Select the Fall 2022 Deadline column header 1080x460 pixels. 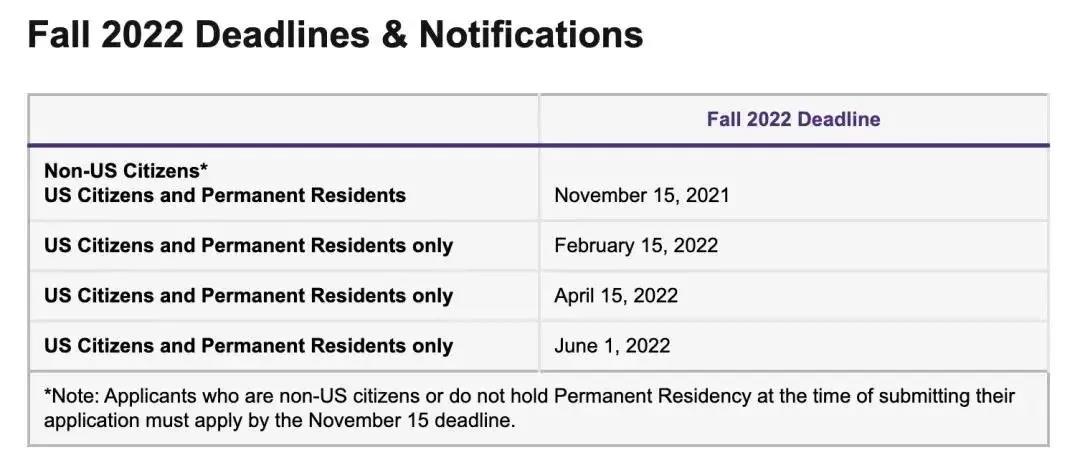click(x=793, y=119)
